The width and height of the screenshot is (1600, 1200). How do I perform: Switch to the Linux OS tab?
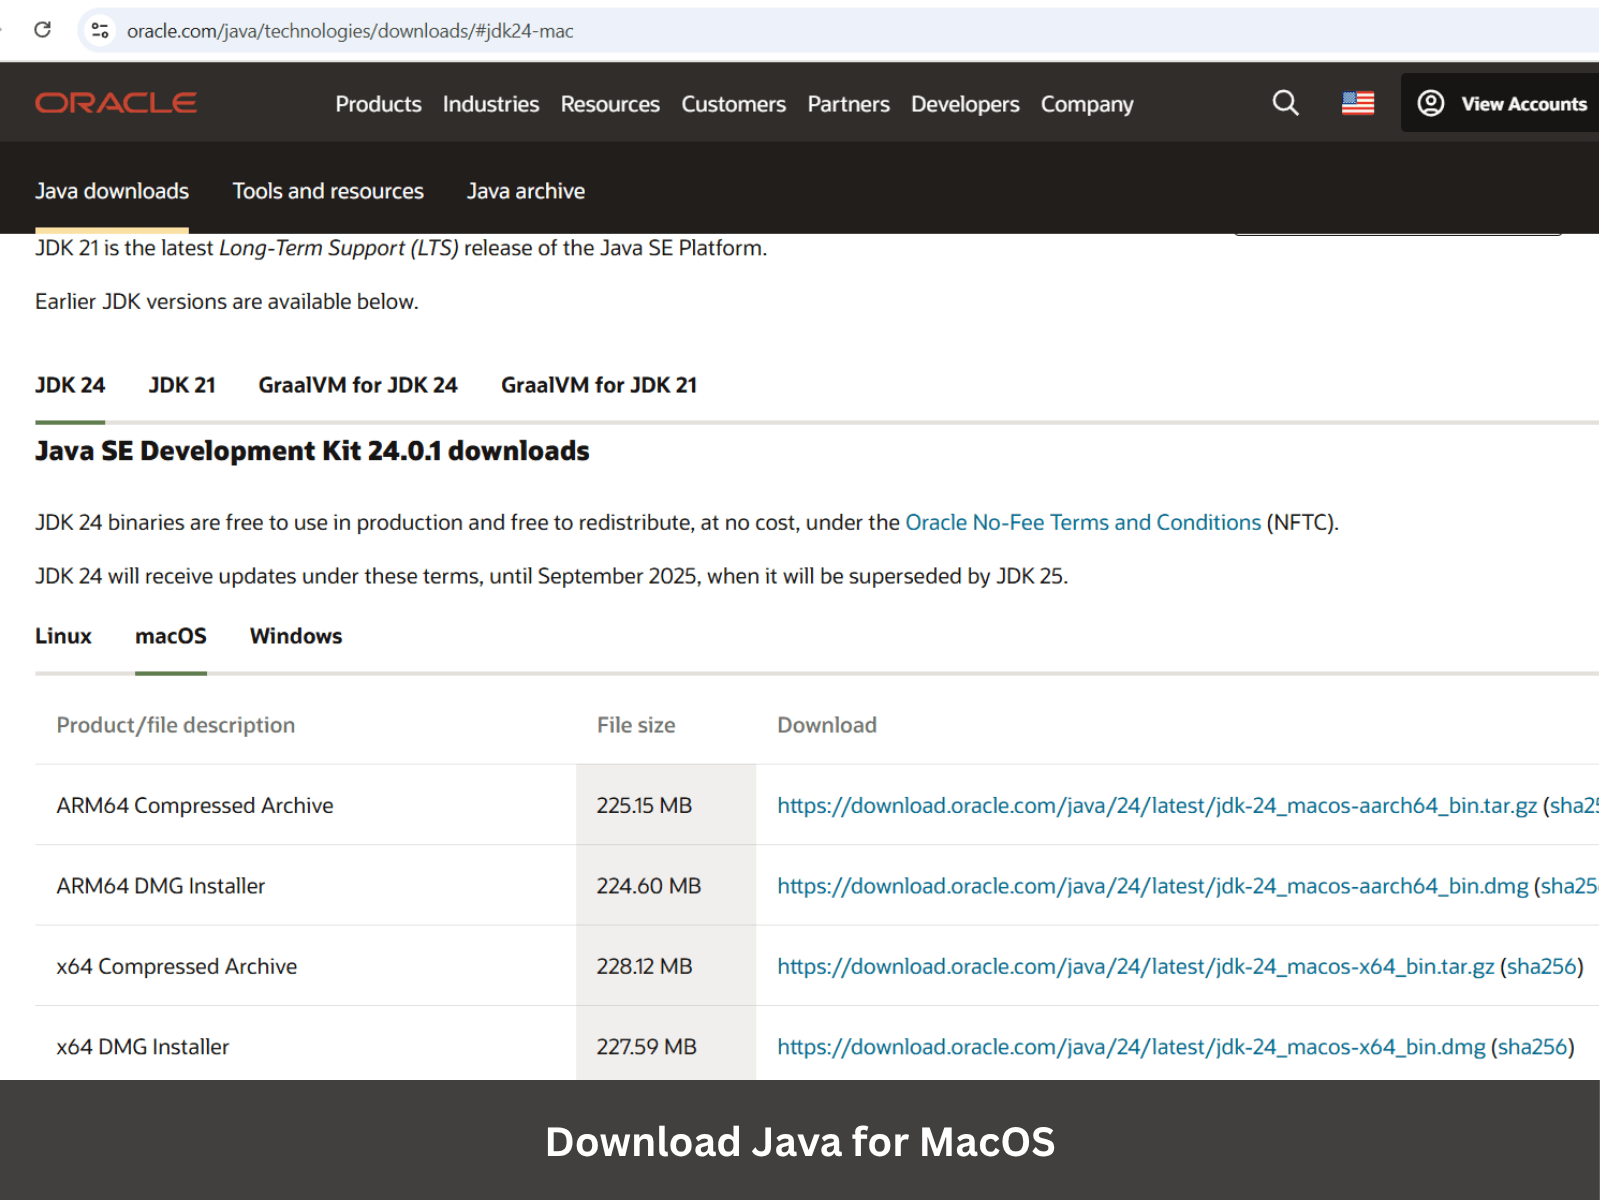pos(63,636)
